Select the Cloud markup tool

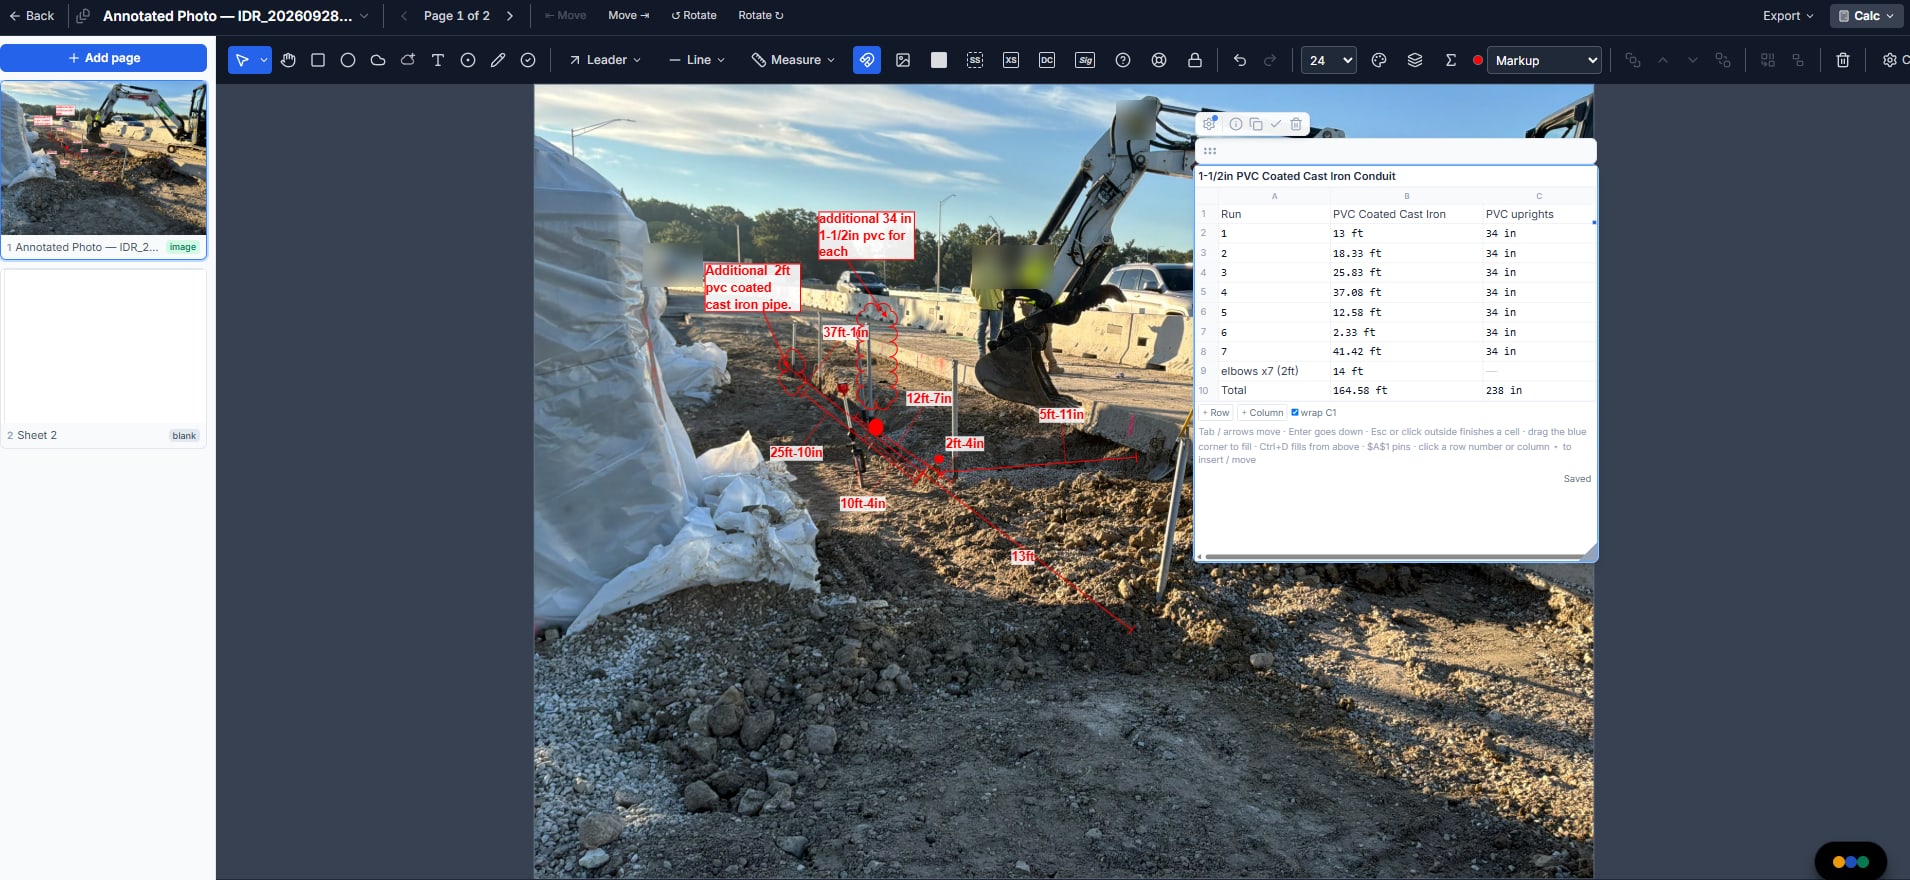pos(378,60)
